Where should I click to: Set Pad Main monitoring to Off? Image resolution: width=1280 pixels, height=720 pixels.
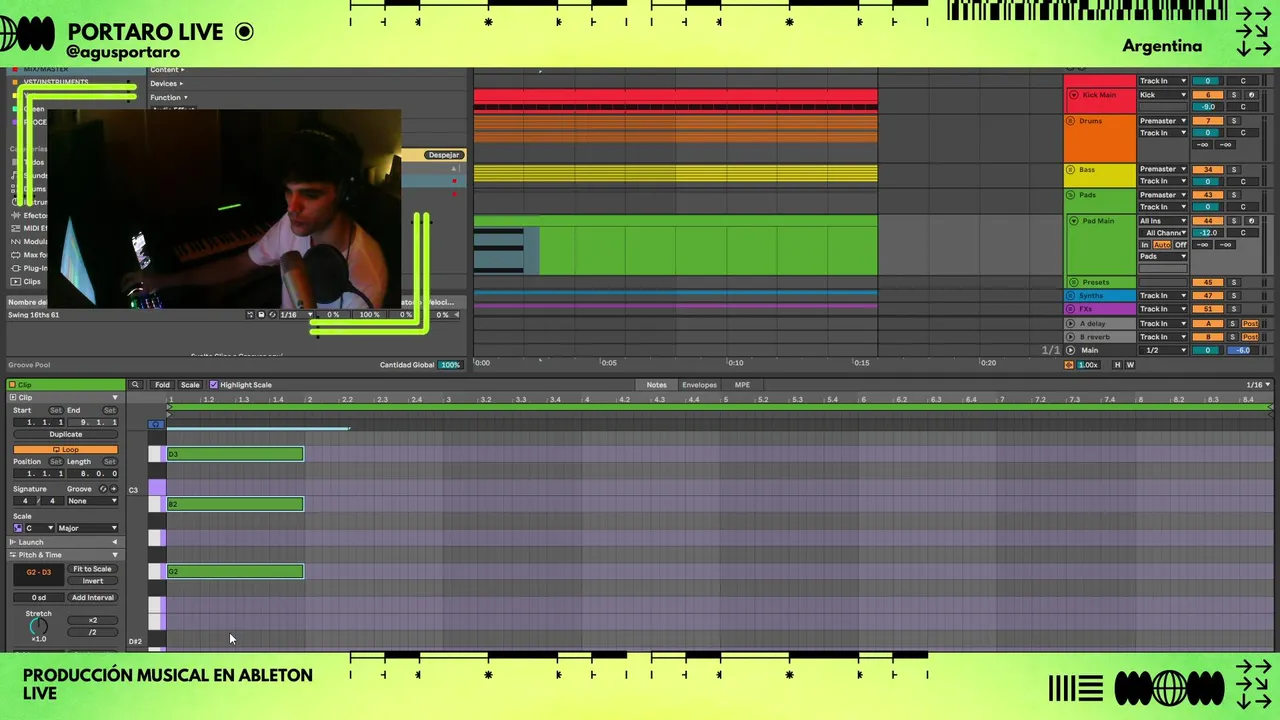point(1181,245)
